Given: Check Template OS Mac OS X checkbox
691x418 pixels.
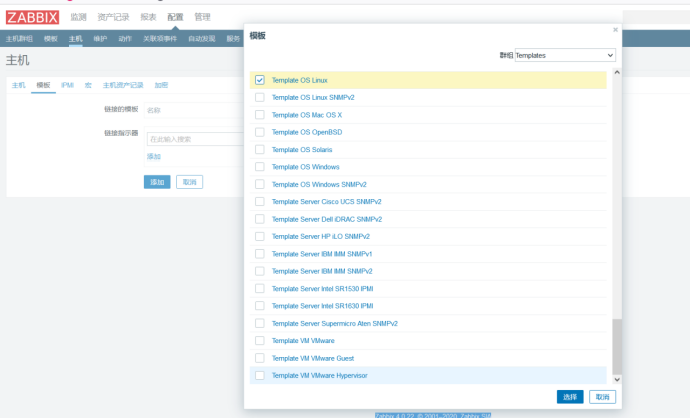Looking at the screenshot, I should coord(260,115).
